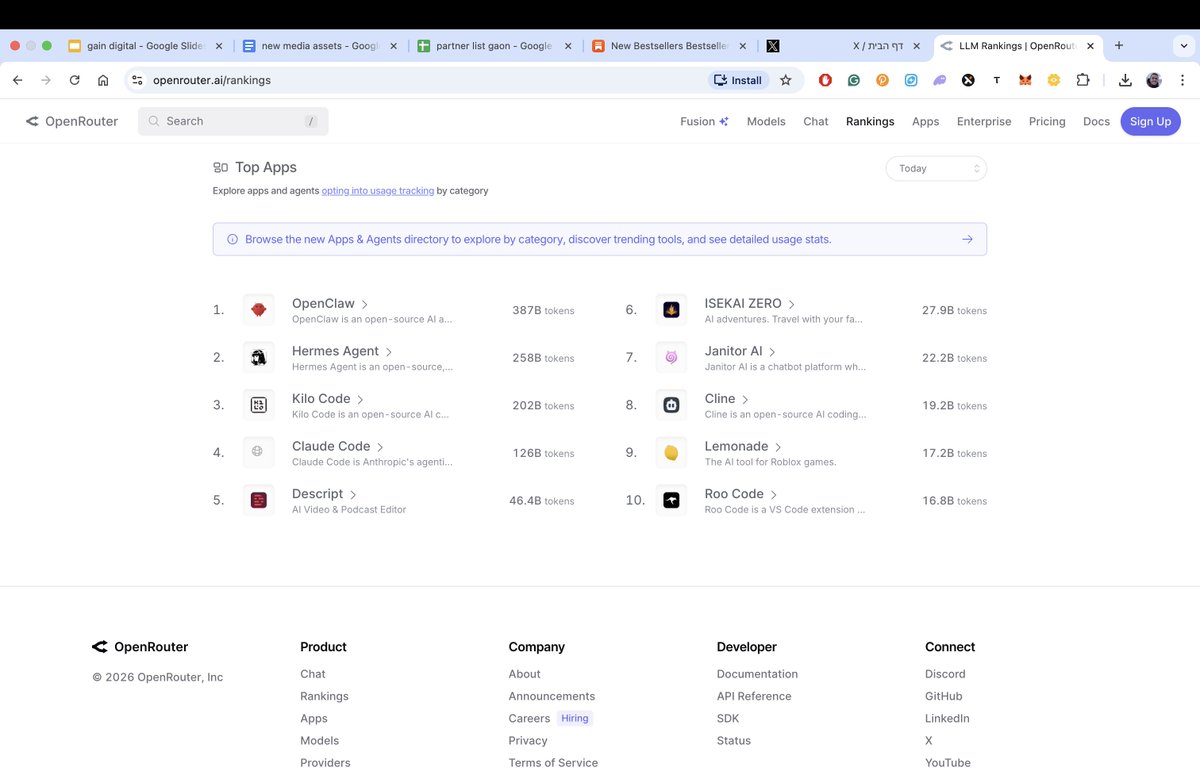Go back with browser back arrow
The height and width of the screenshot is (779, 1200).
17,80
